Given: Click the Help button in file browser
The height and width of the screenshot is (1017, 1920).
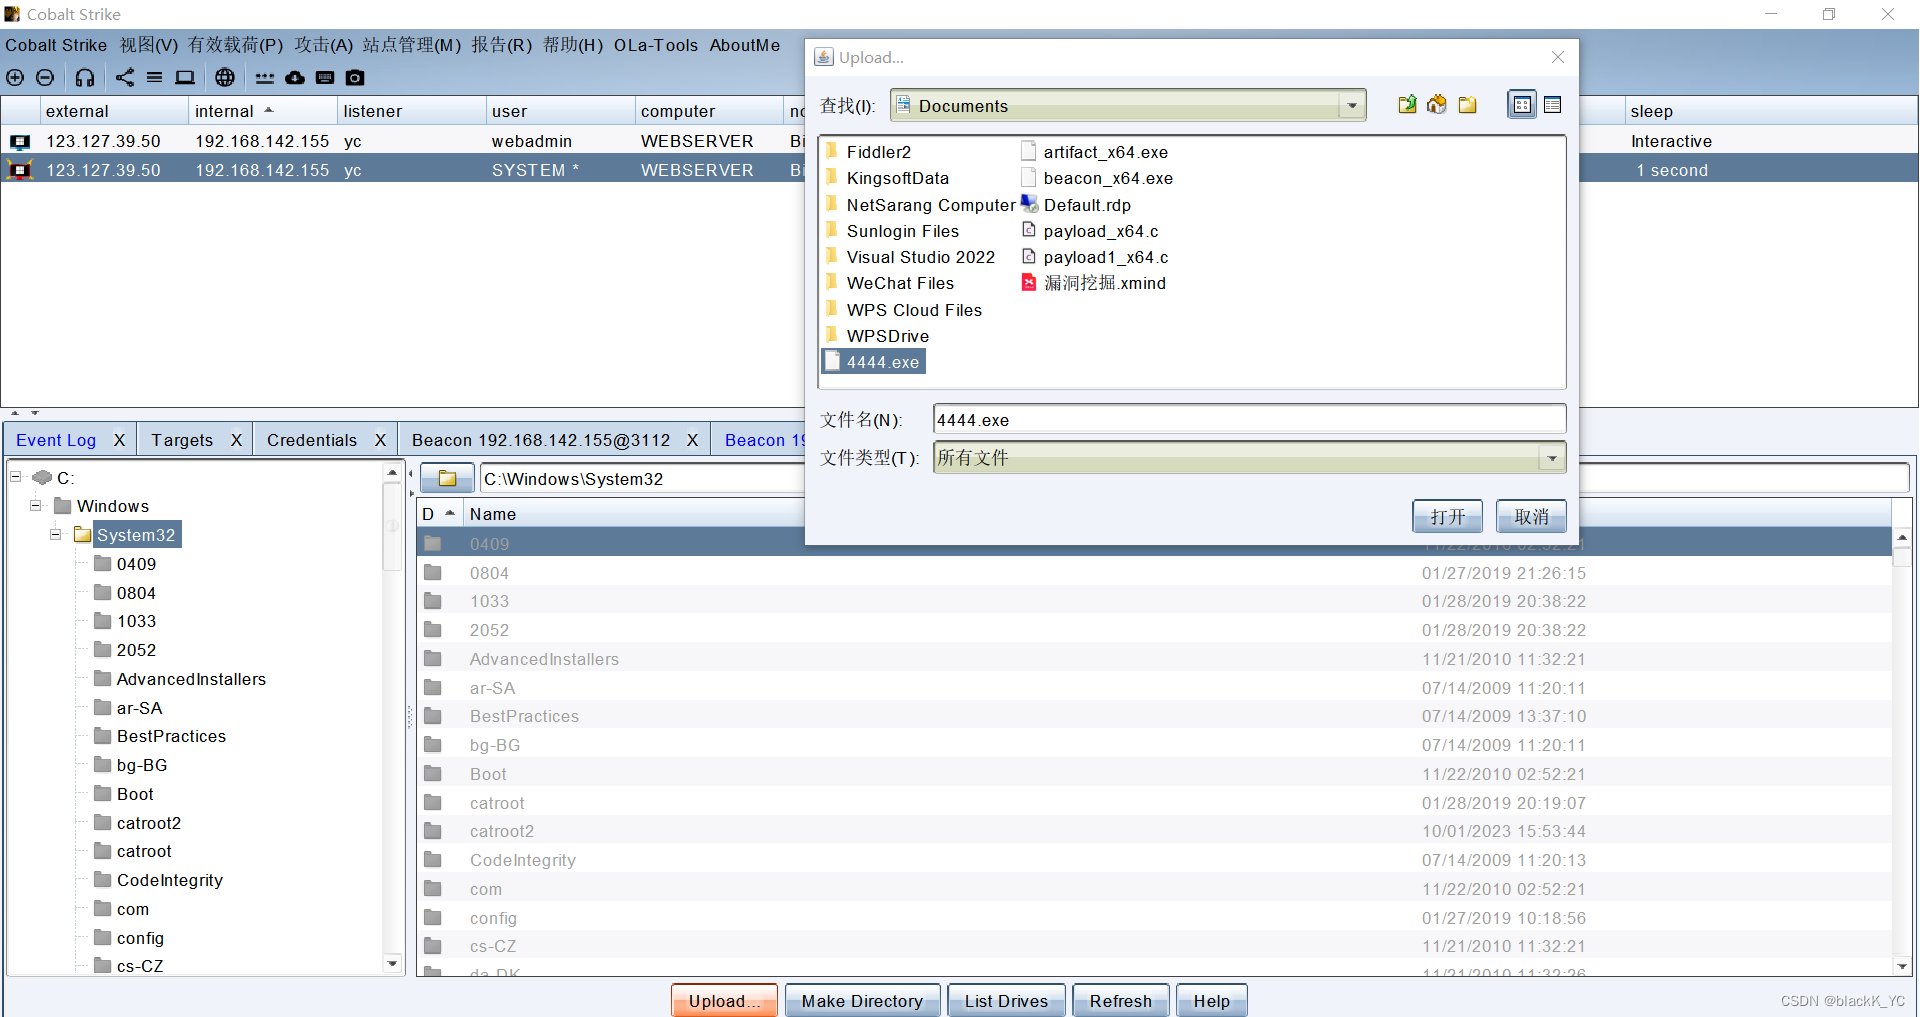Looking at the screenshot, I should pyautogui.click(x=1211, y=1001).
